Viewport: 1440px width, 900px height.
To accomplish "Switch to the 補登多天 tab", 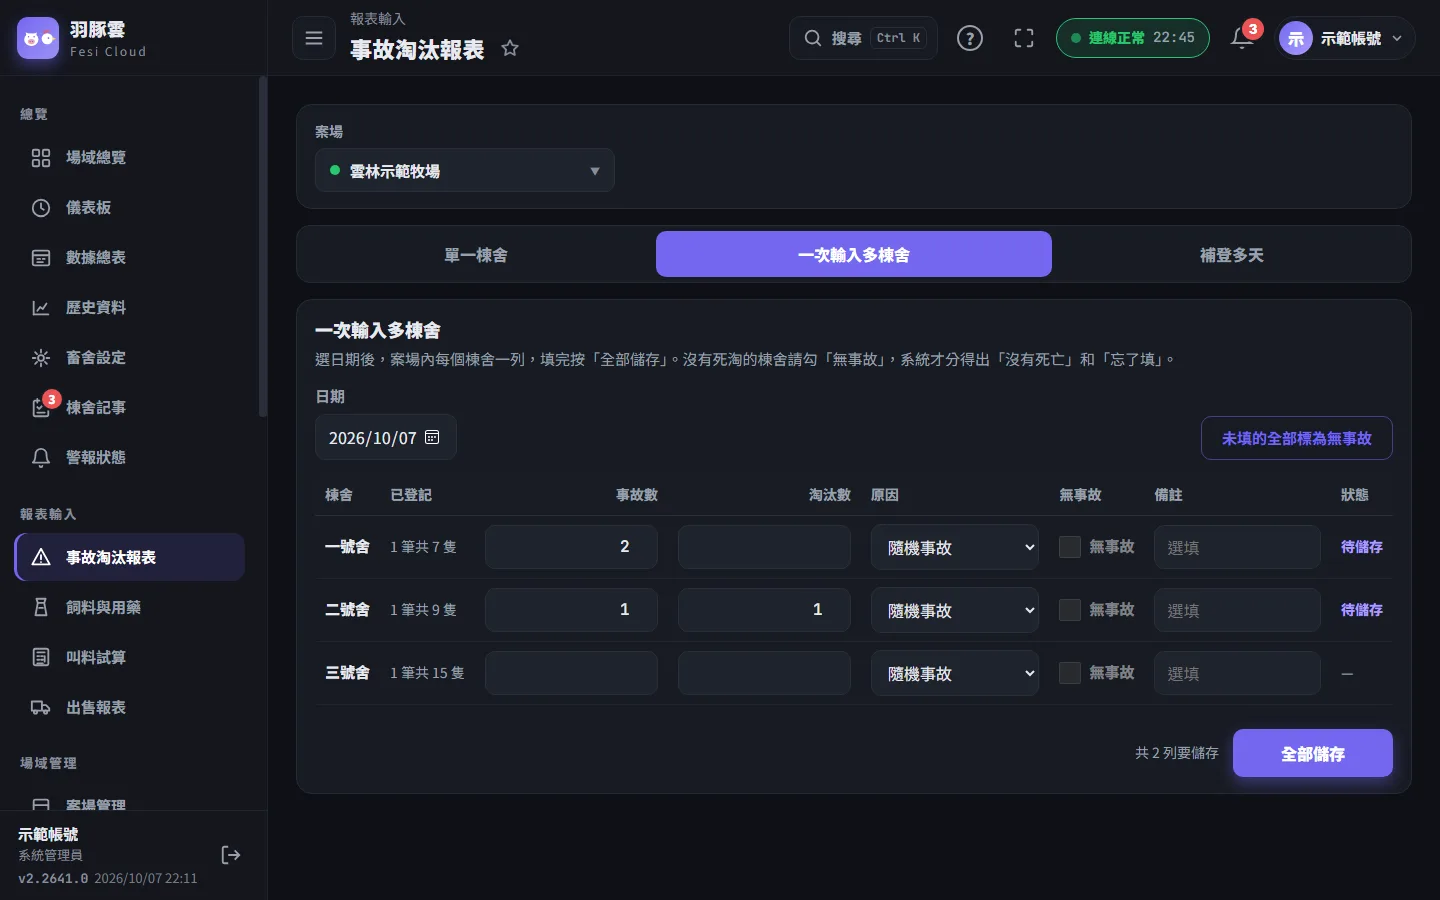I will 1232,255.
